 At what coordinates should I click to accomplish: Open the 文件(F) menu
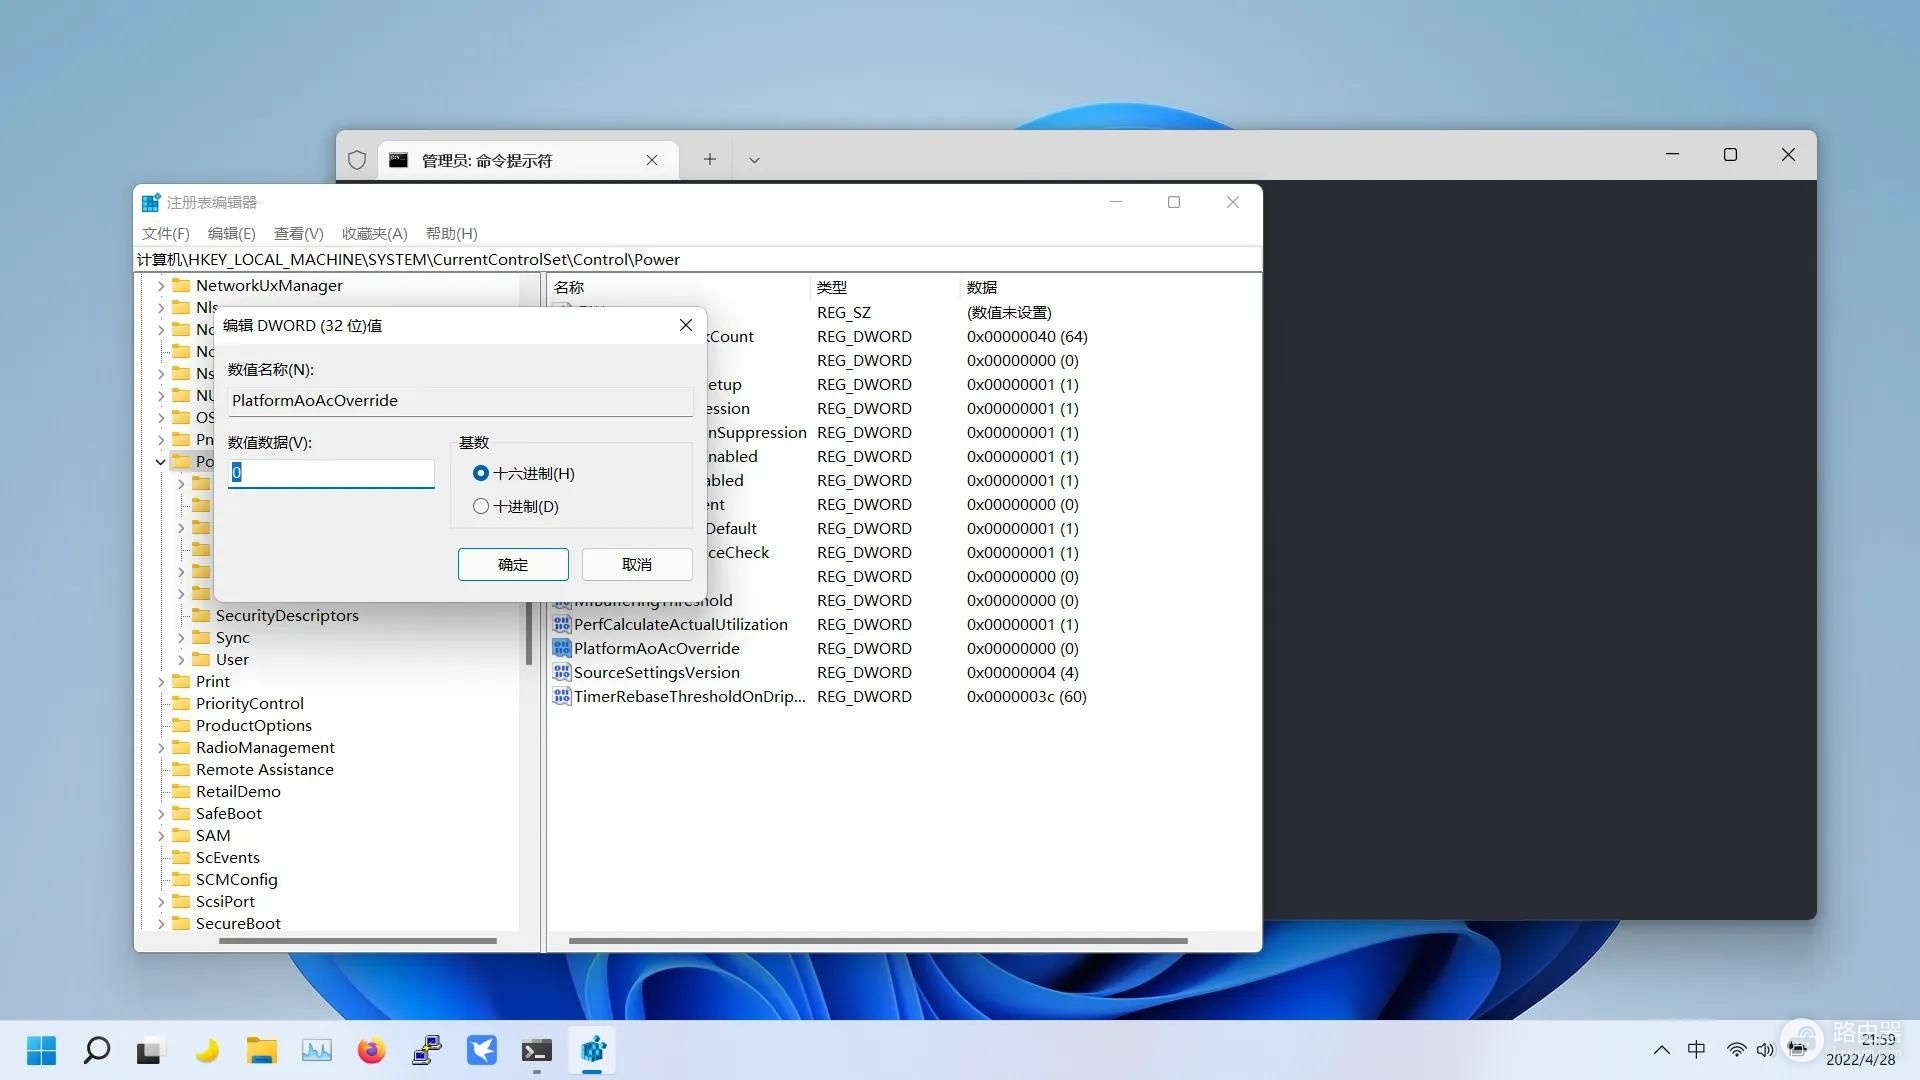(x=165, y=233)
